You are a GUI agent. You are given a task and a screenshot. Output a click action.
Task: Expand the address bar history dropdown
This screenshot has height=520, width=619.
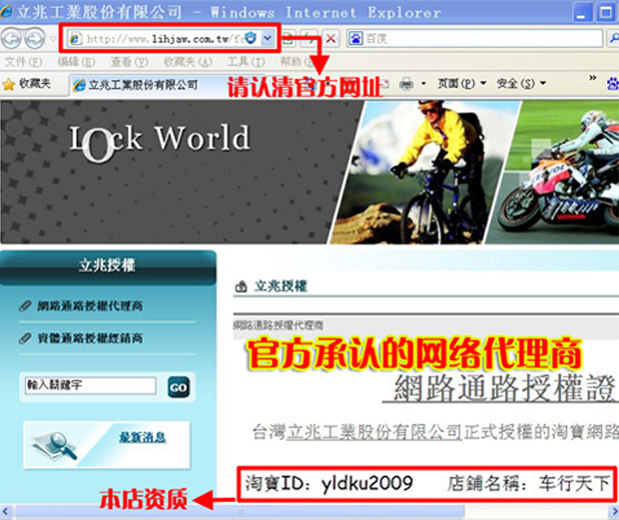click(x=268, y=38)
